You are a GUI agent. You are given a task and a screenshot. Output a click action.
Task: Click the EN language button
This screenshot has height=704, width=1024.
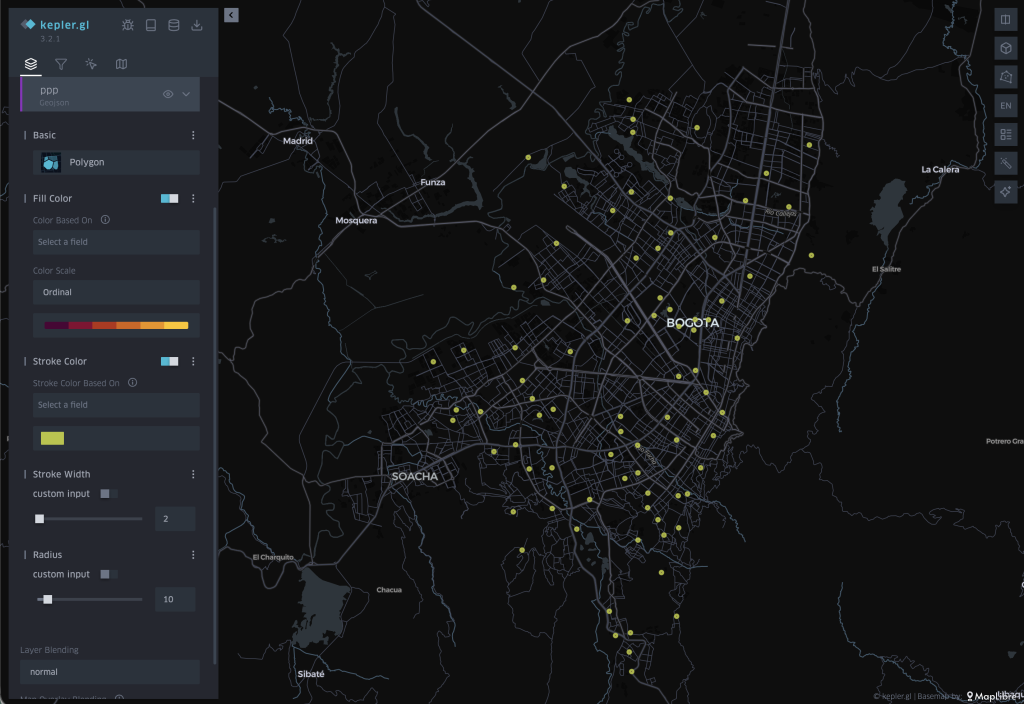1005,105
